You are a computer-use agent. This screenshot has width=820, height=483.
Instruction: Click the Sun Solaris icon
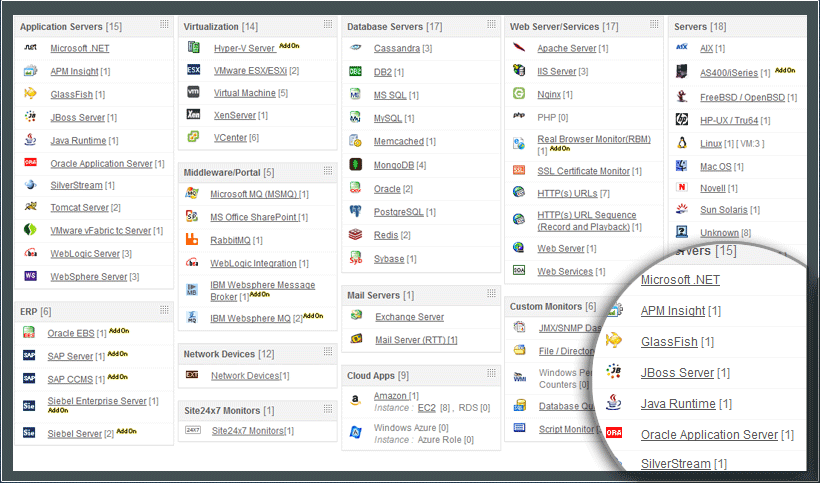point(681,209)
